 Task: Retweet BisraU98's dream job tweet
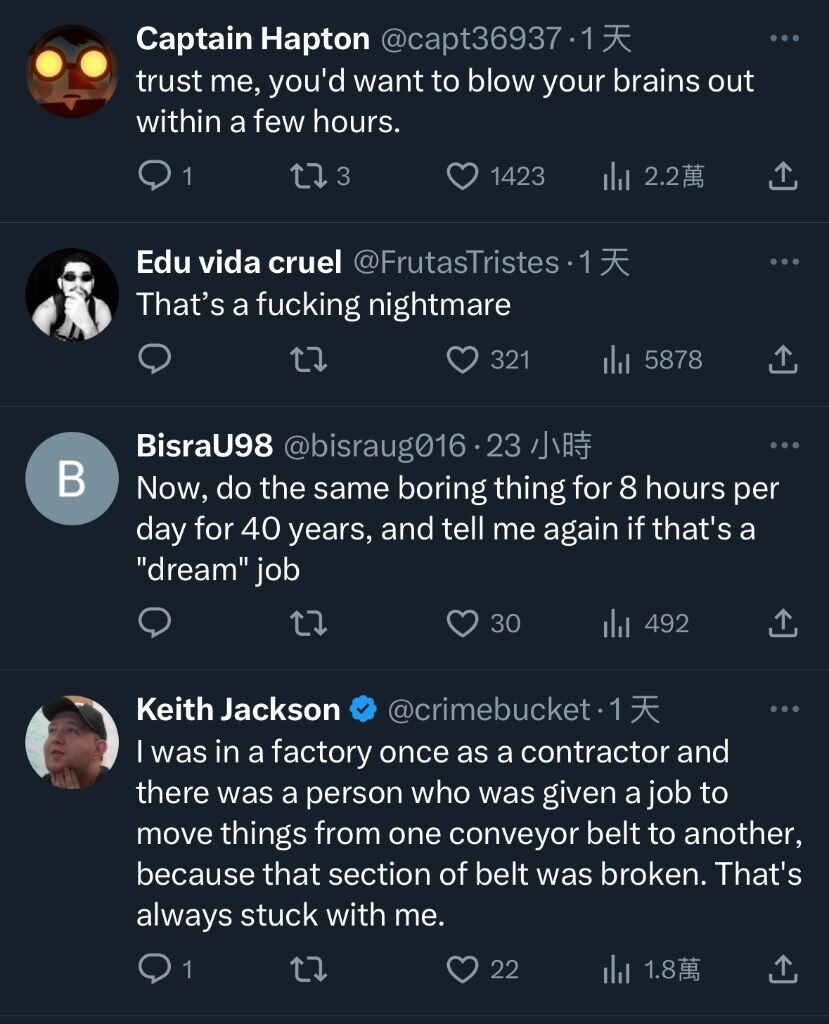click(x=307, y=624)
